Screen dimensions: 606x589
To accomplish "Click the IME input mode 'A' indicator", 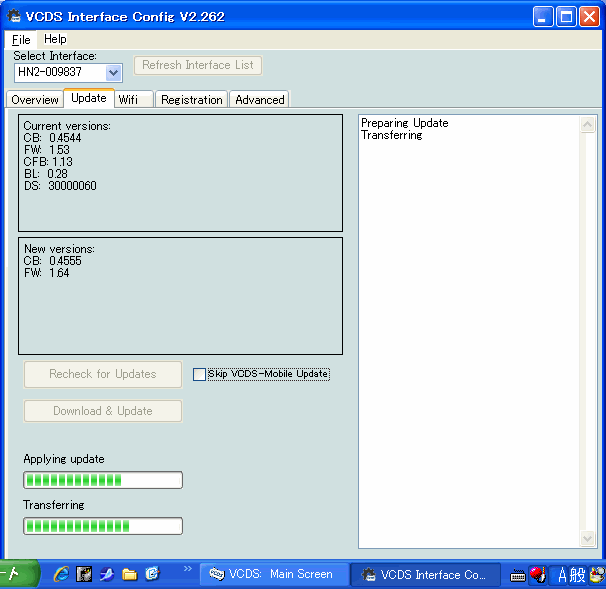I will (562, 575).
